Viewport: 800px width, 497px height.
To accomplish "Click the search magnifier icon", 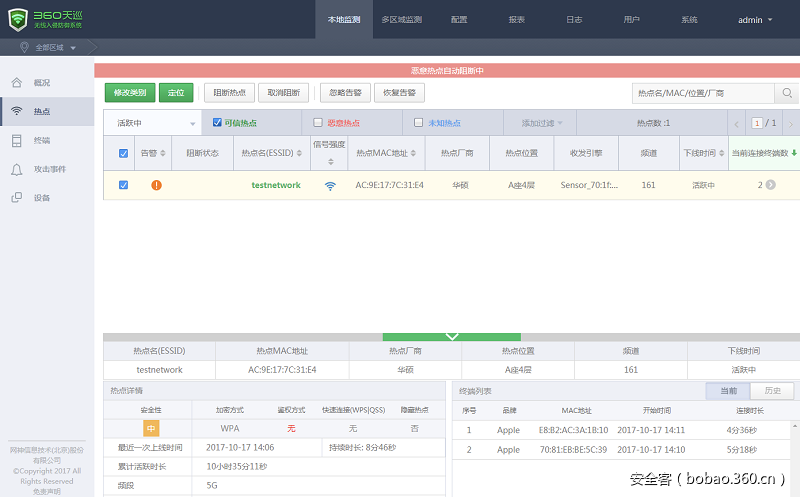I will [x=787, y=93].
